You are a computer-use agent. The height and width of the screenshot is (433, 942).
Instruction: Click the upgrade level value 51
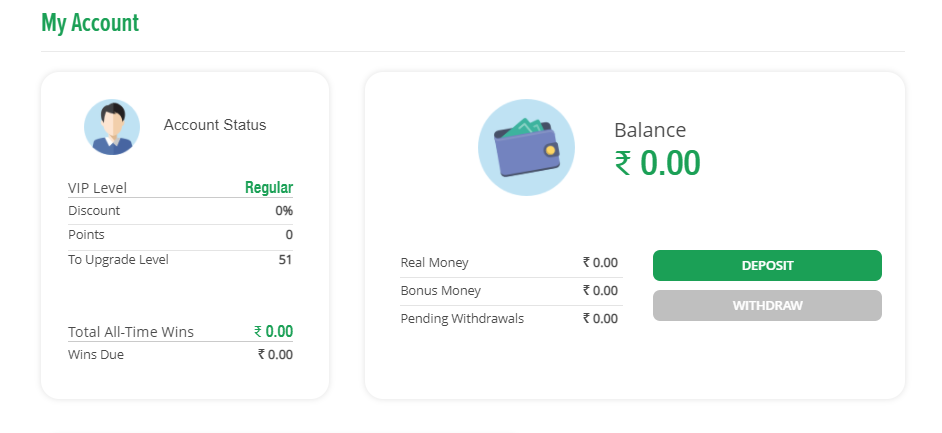(285, 260)
